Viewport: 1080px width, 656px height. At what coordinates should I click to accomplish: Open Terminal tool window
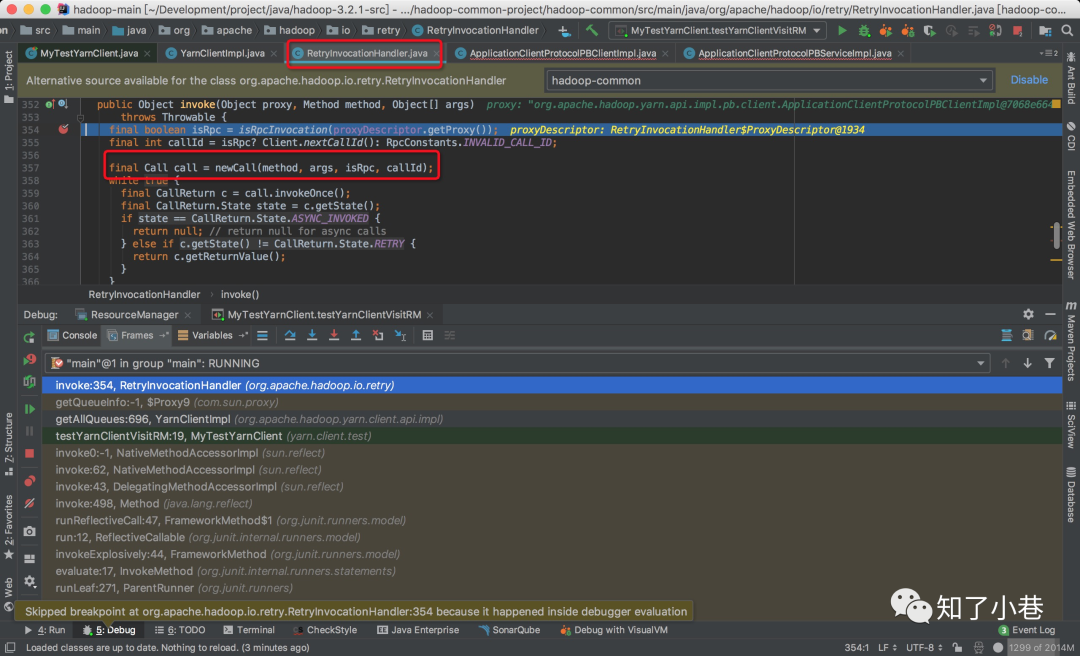click(249, 630)
